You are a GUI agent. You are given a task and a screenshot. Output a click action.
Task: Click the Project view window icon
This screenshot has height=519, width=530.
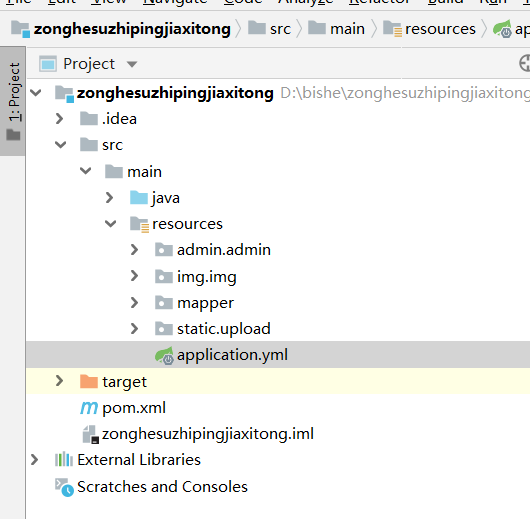click(48, 64)
